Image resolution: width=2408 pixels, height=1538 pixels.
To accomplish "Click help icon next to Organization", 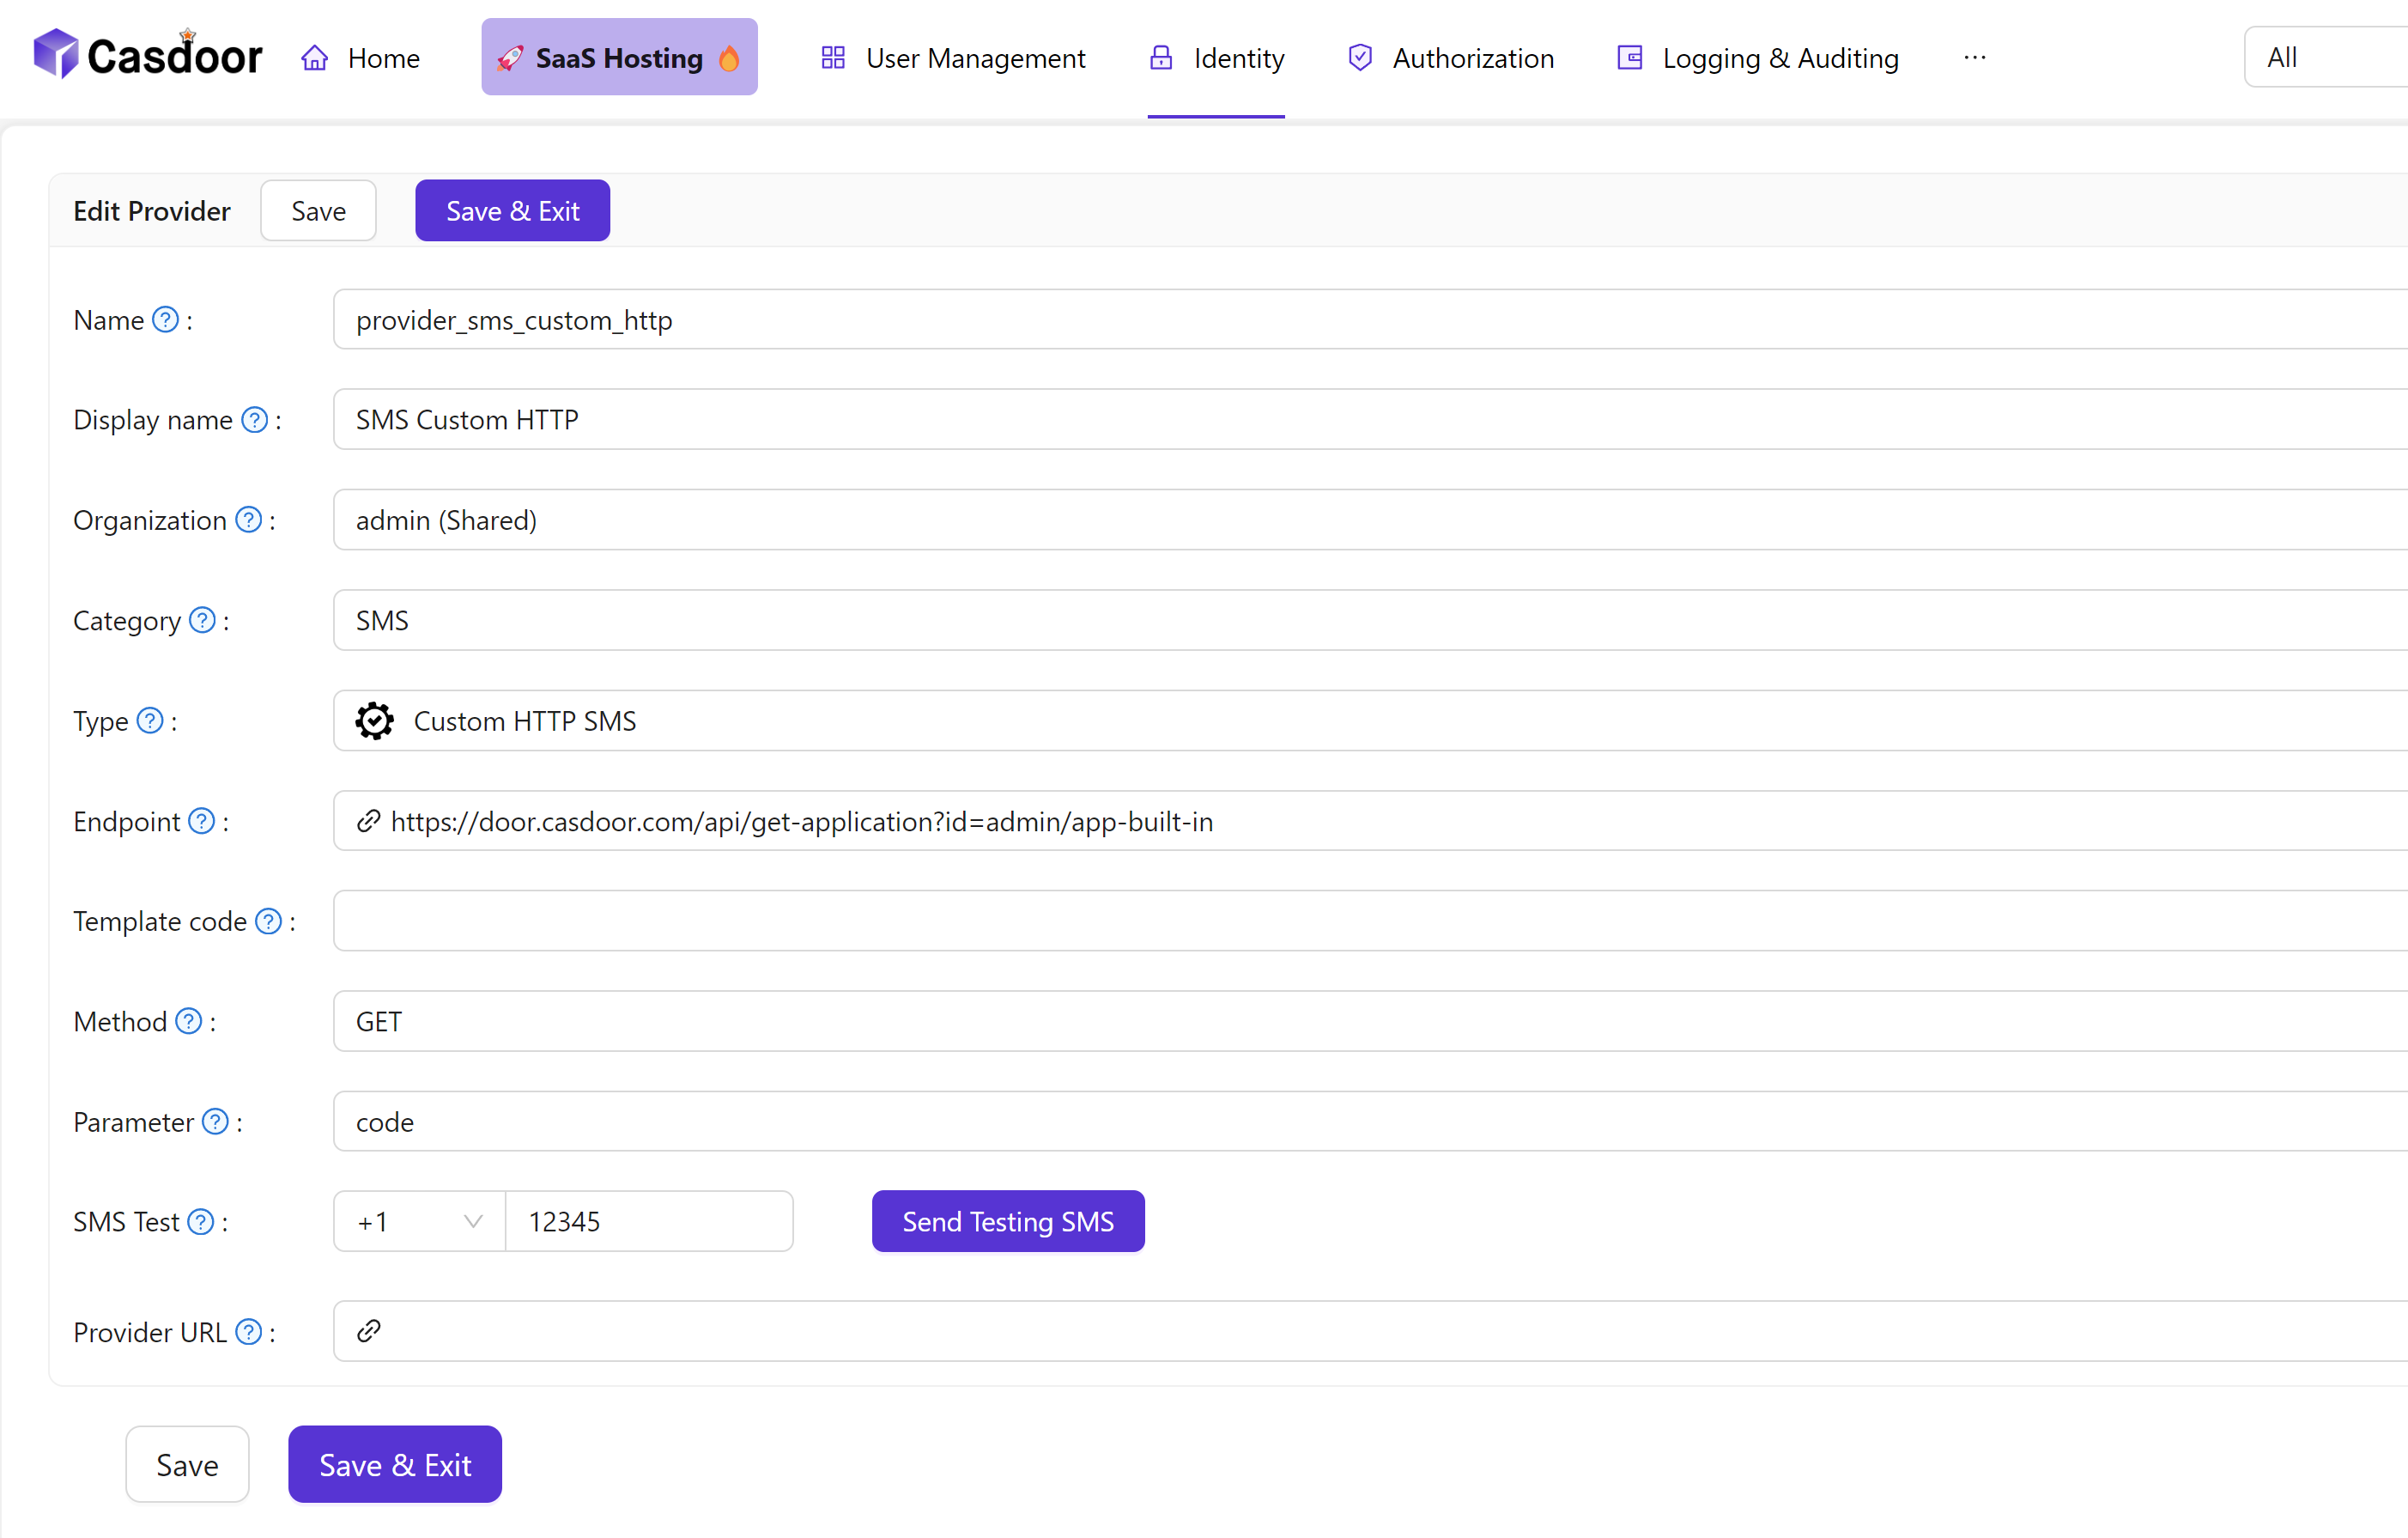I will pyautogui.click(x=249, y=520).
